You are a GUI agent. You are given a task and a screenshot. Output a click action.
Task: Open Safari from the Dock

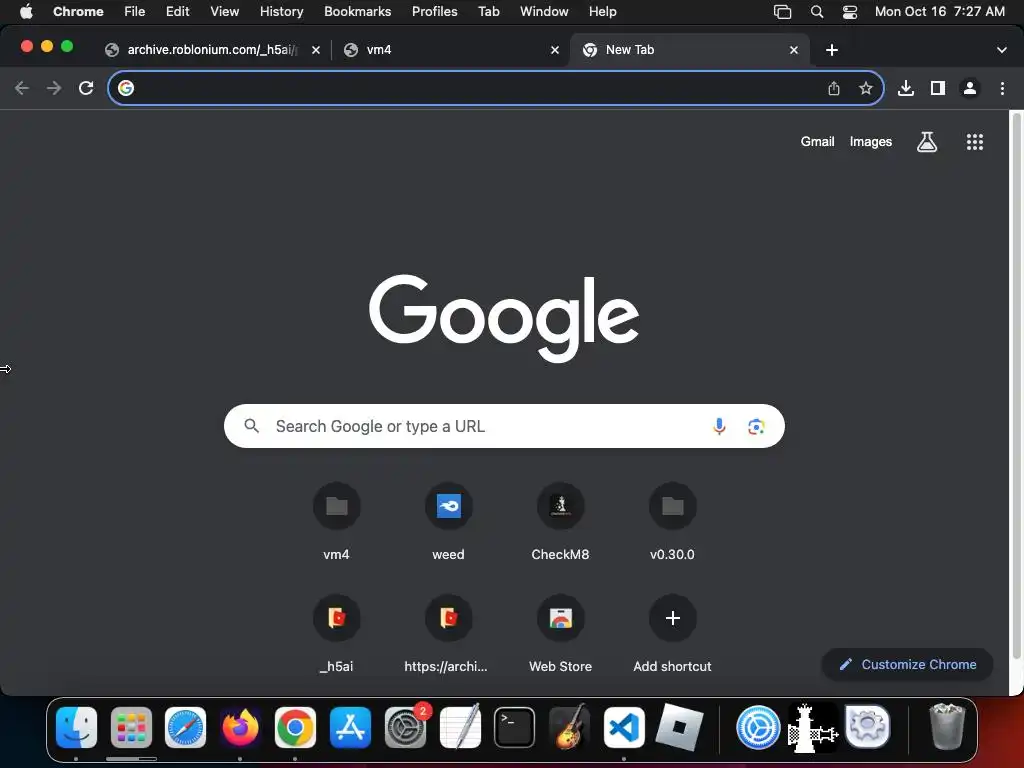[185, 727]
